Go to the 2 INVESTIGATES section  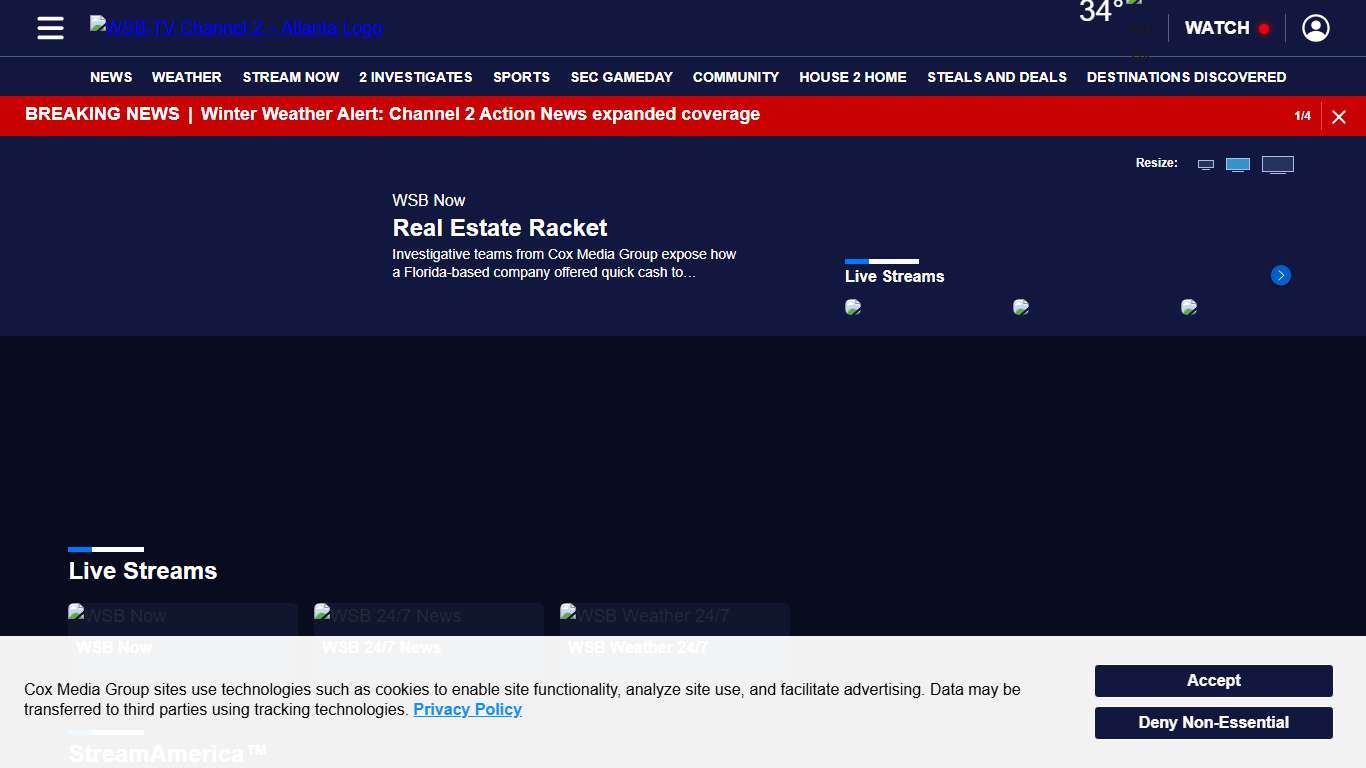click(x=415, y=77)
